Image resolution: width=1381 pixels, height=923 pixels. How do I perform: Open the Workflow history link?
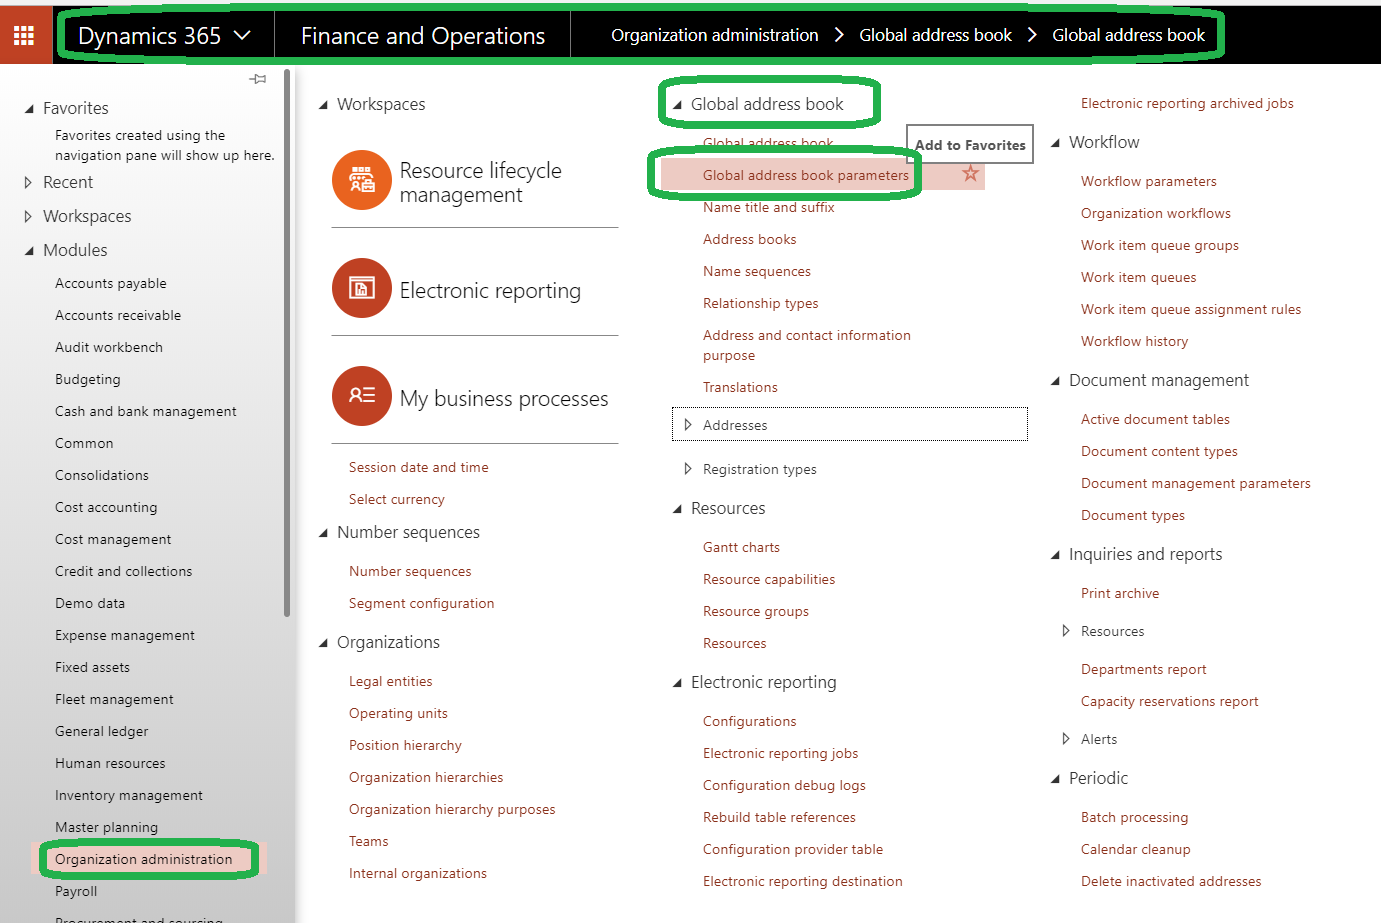pyautogui.click(x=1135, y=341)
